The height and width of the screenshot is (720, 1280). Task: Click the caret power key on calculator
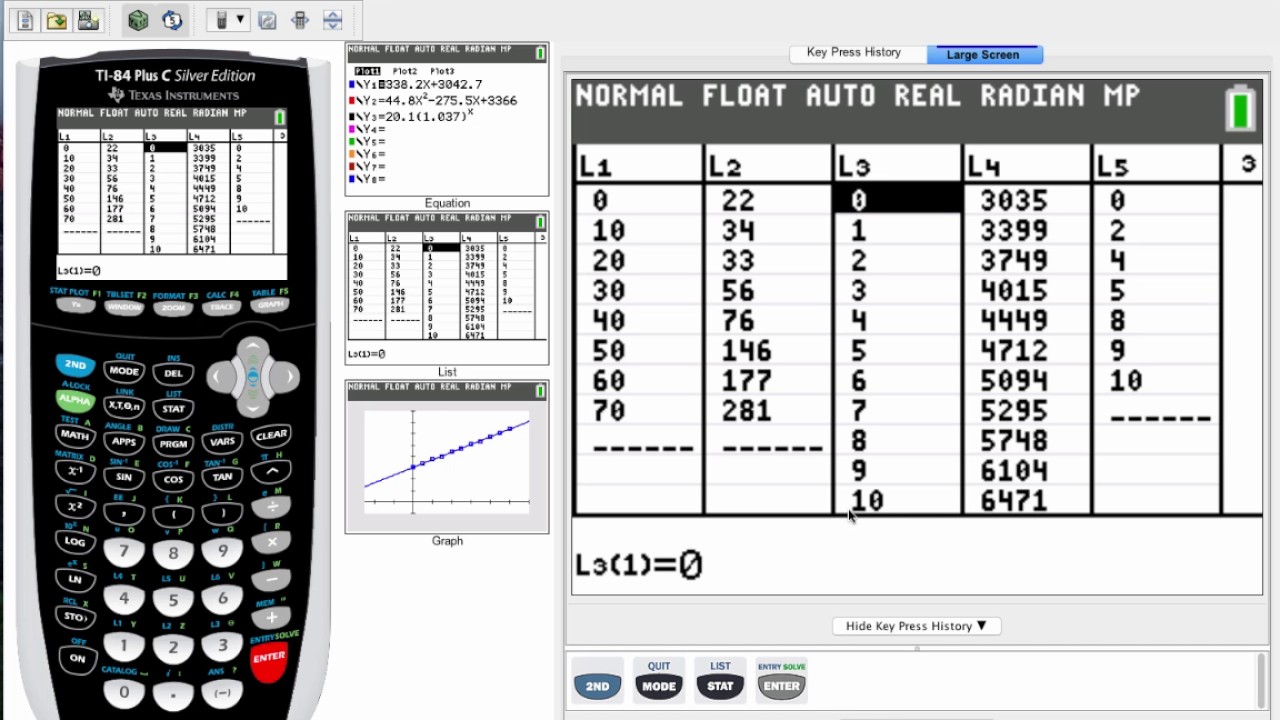pos(271,470)
